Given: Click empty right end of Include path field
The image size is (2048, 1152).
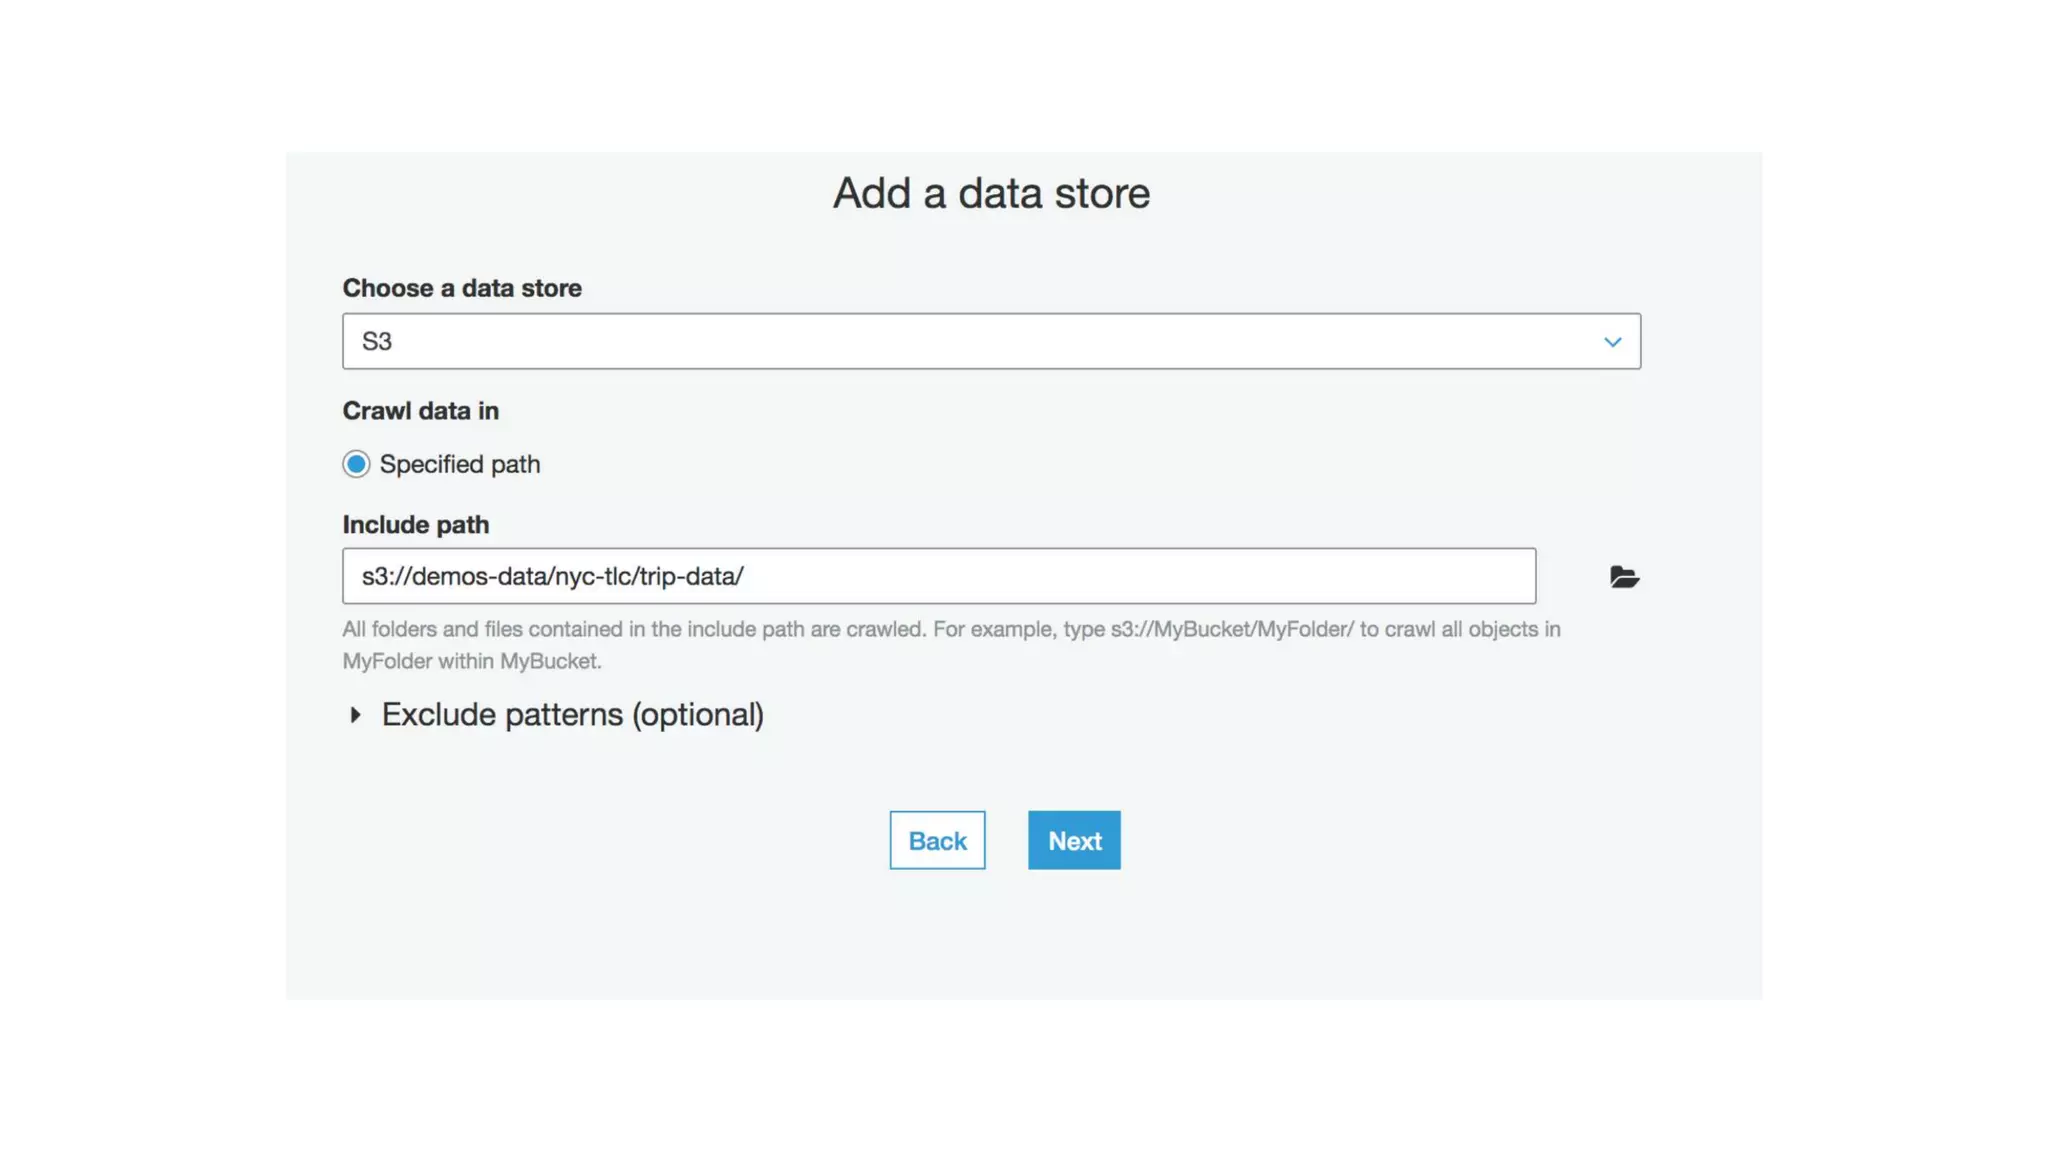Looking at the screenshot, I should (1400, 576).
